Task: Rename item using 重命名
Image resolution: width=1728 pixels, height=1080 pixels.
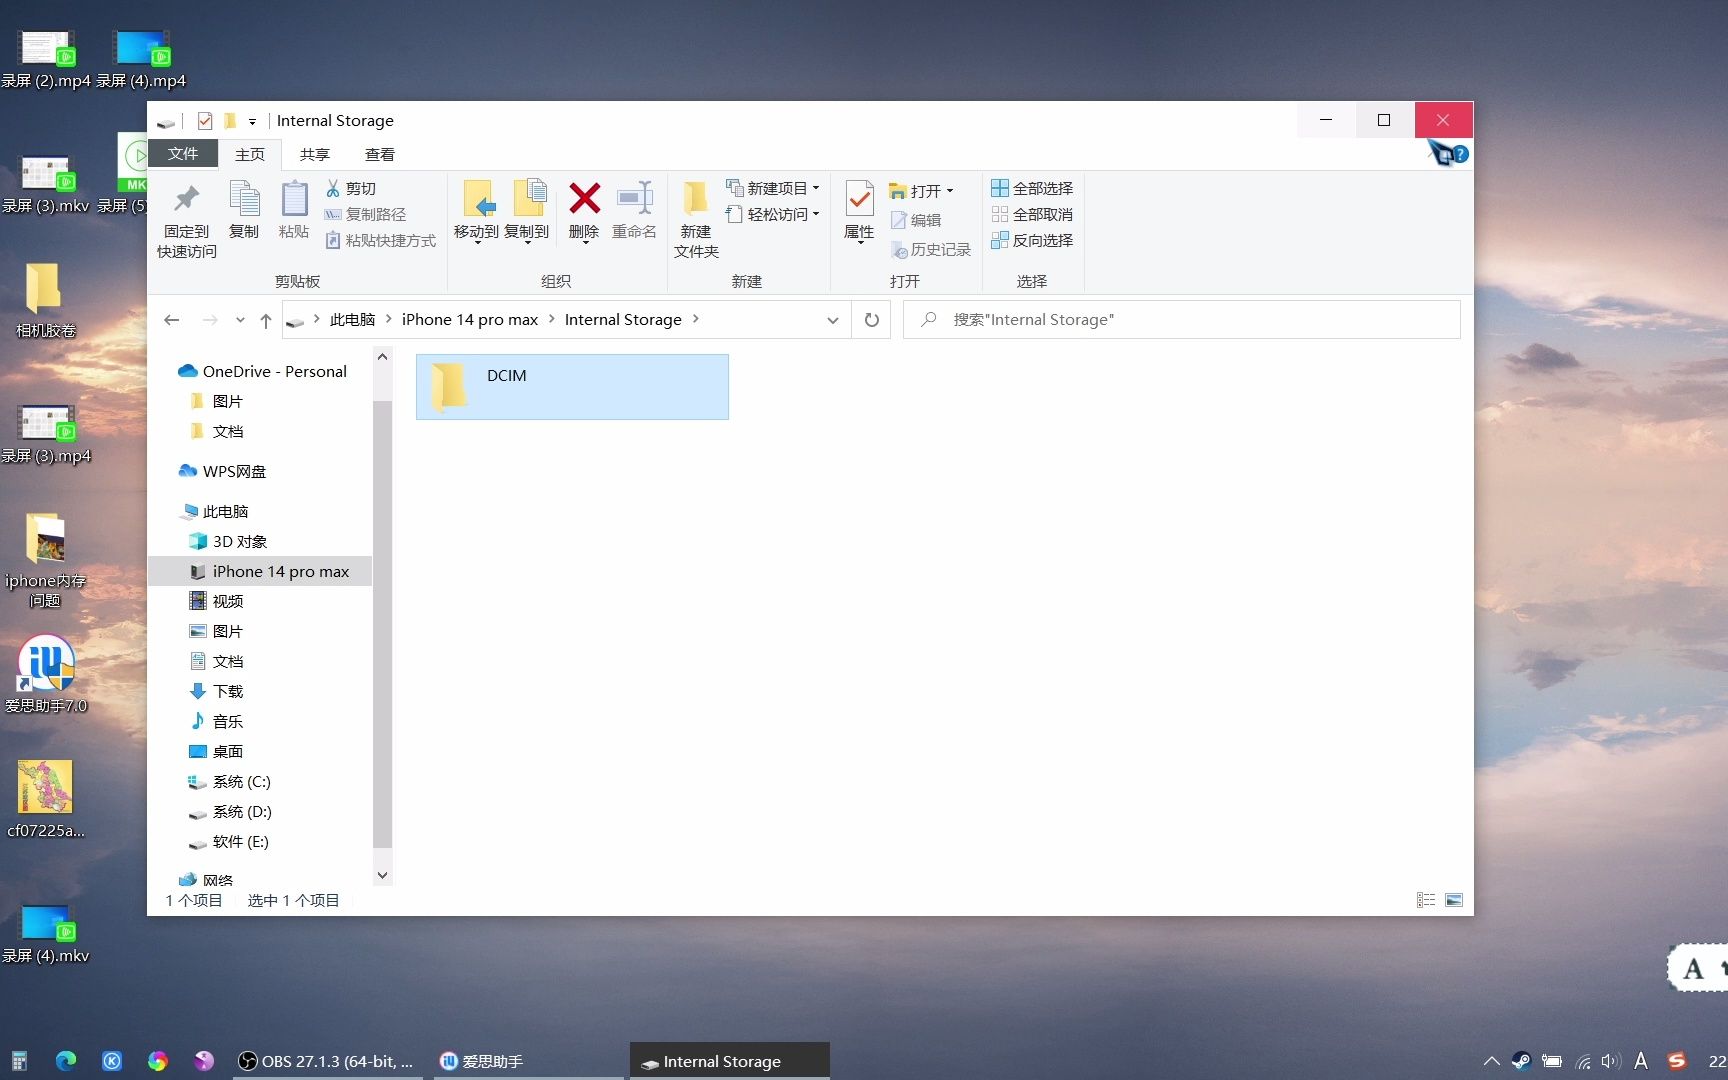Action: pos(634,211)
